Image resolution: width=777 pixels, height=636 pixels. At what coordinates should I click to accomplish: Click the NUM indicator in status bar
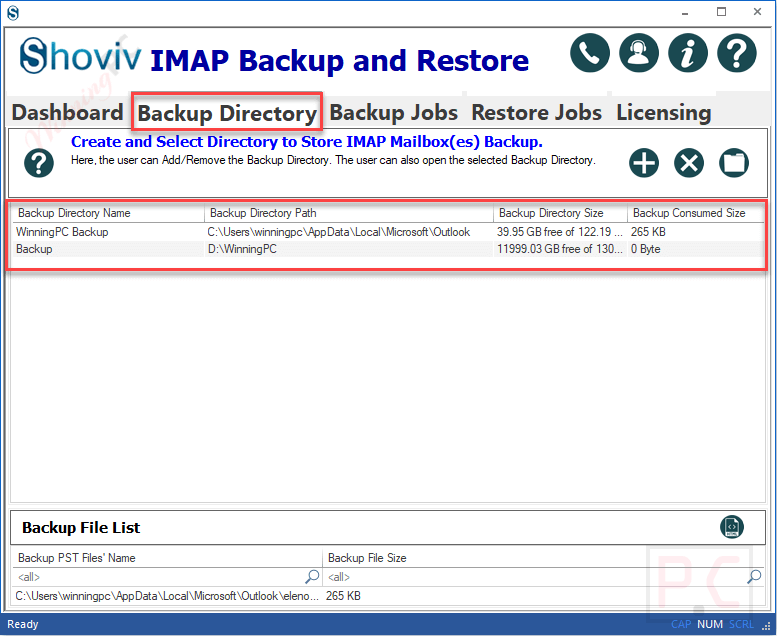(710, 624)
